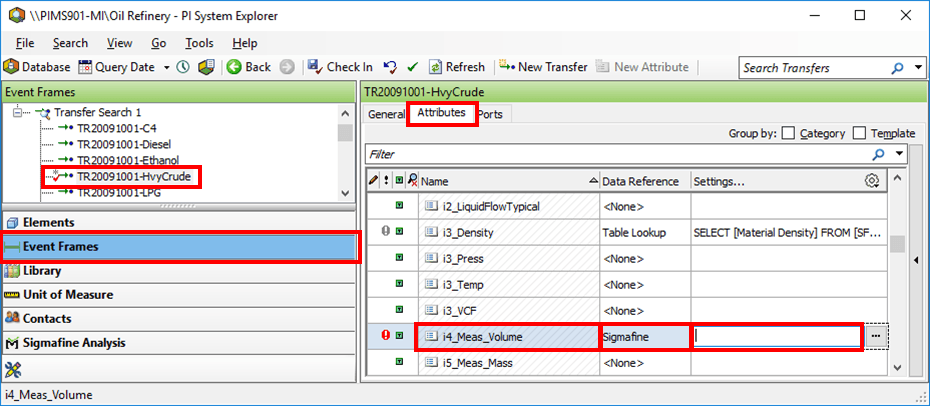
Task: Check In the pending changes
Action: click(340, 67)
